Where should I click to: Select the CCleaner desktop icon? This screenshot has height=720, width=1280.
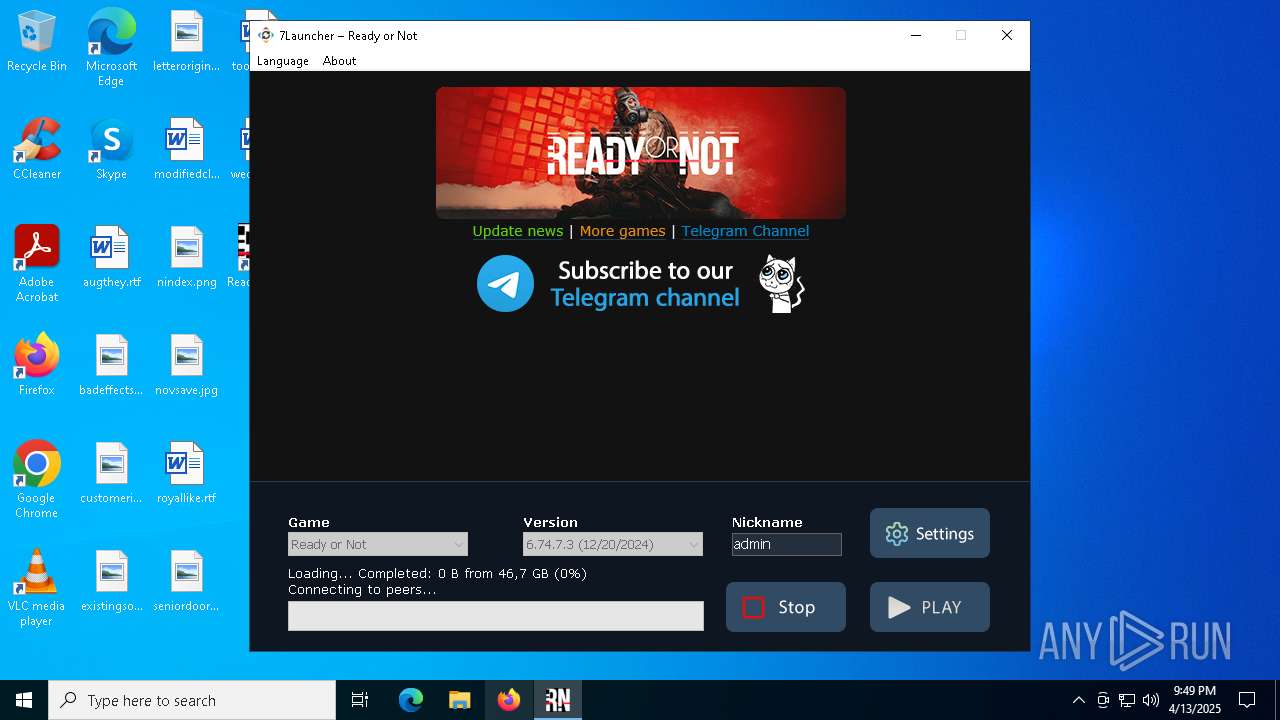[x=37, y=150]
